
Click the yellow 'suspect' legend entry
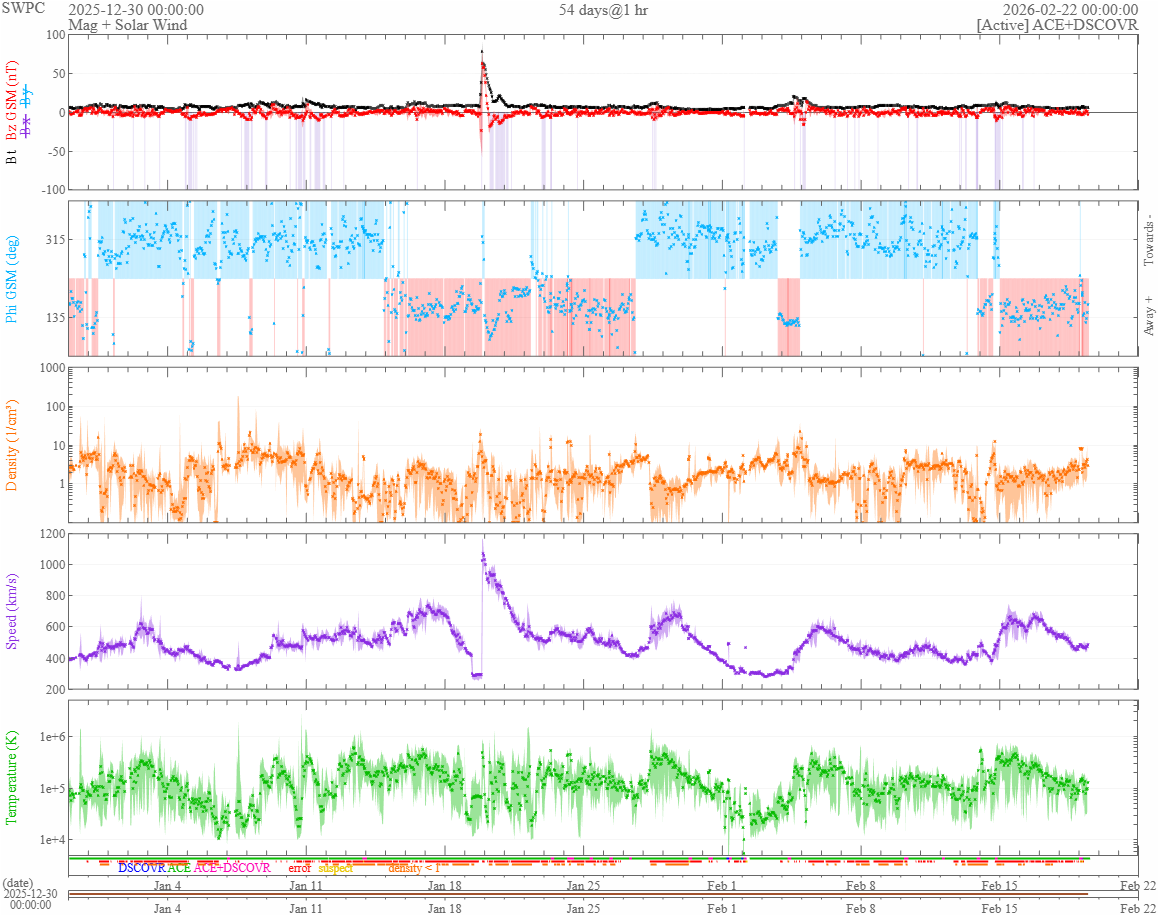coord(336,868)
